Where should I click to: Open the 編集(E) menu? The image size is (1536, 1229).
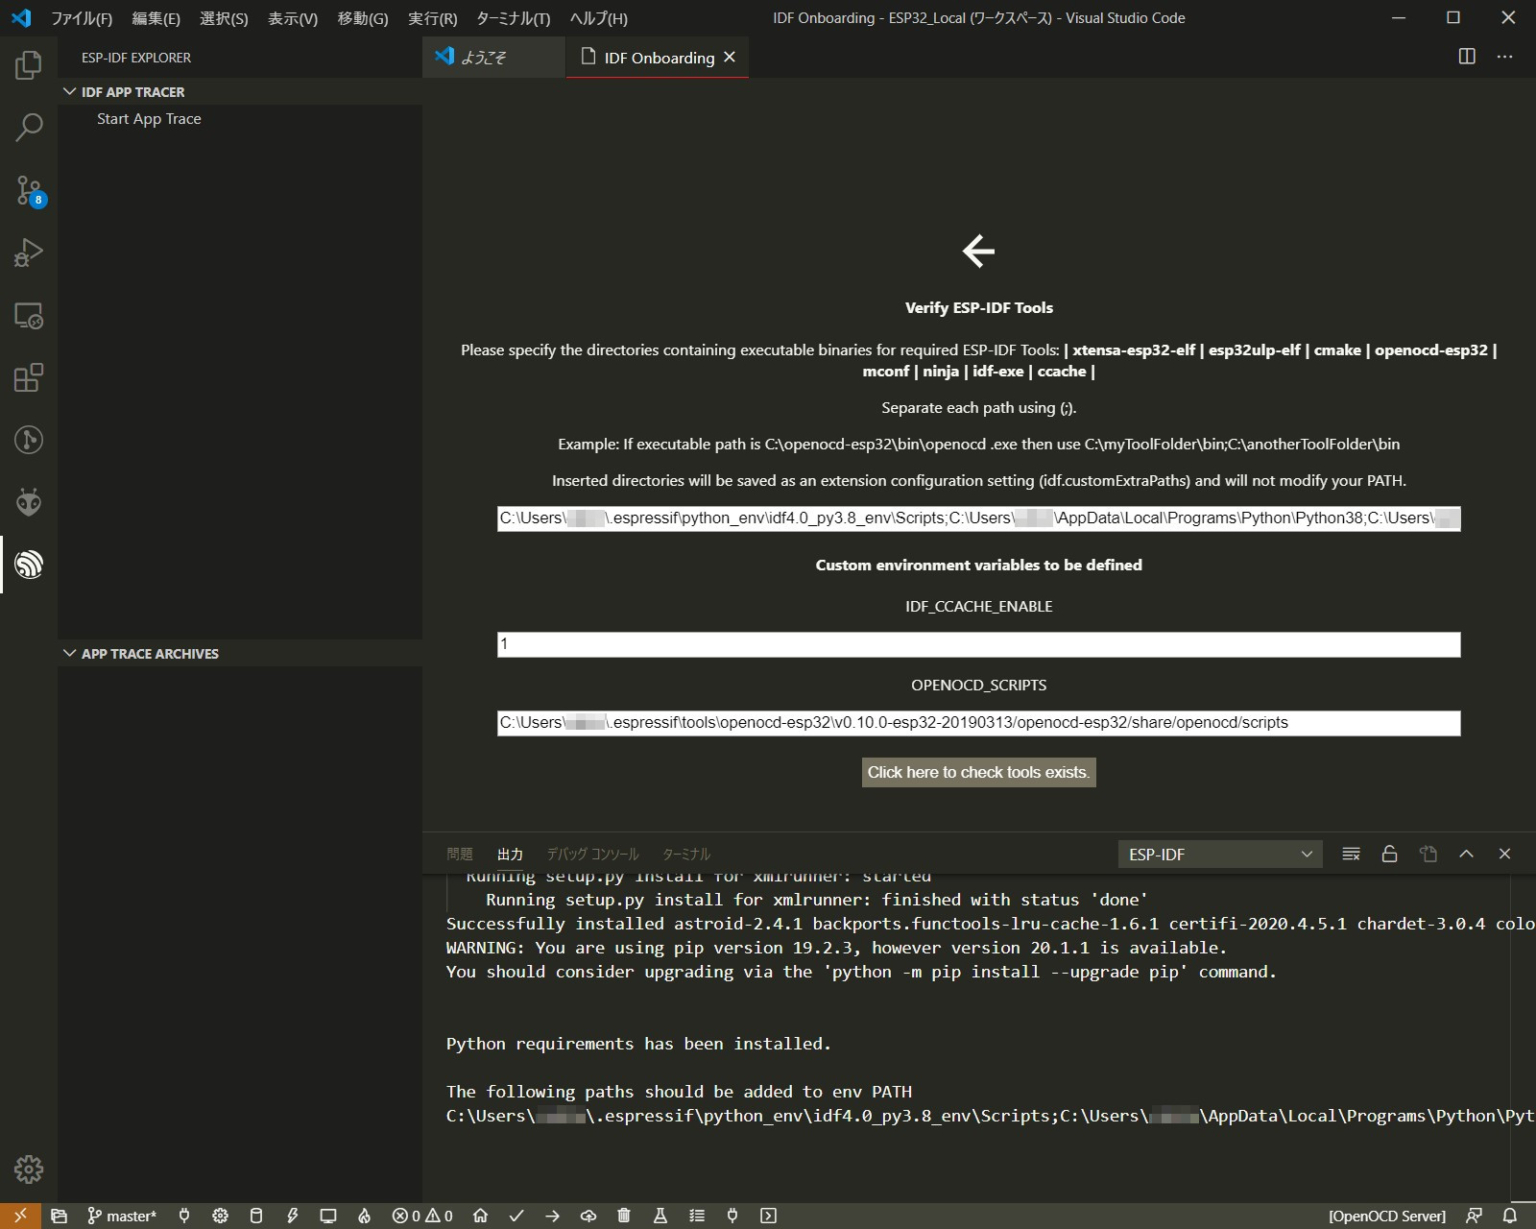pos(156,18)
